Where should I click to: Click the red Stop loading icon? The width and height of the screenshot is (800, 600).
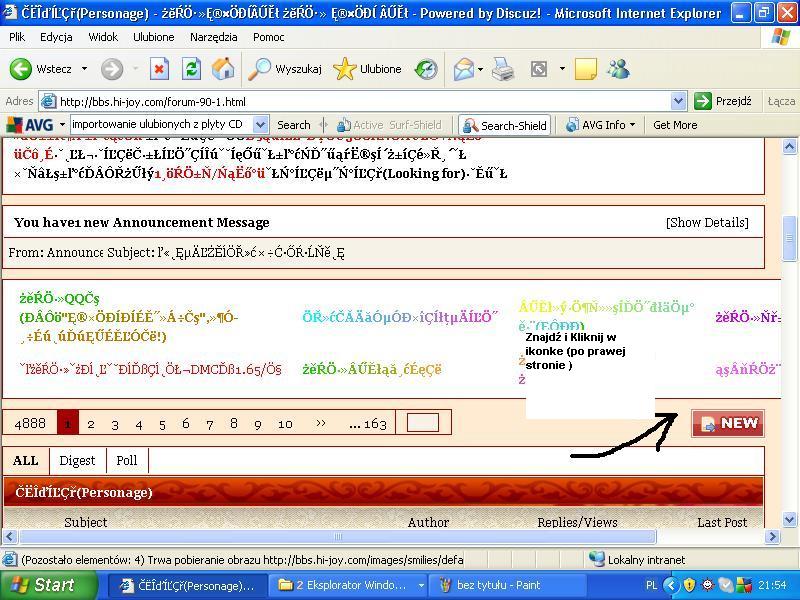pyautogui.click(x=159, y=69)
